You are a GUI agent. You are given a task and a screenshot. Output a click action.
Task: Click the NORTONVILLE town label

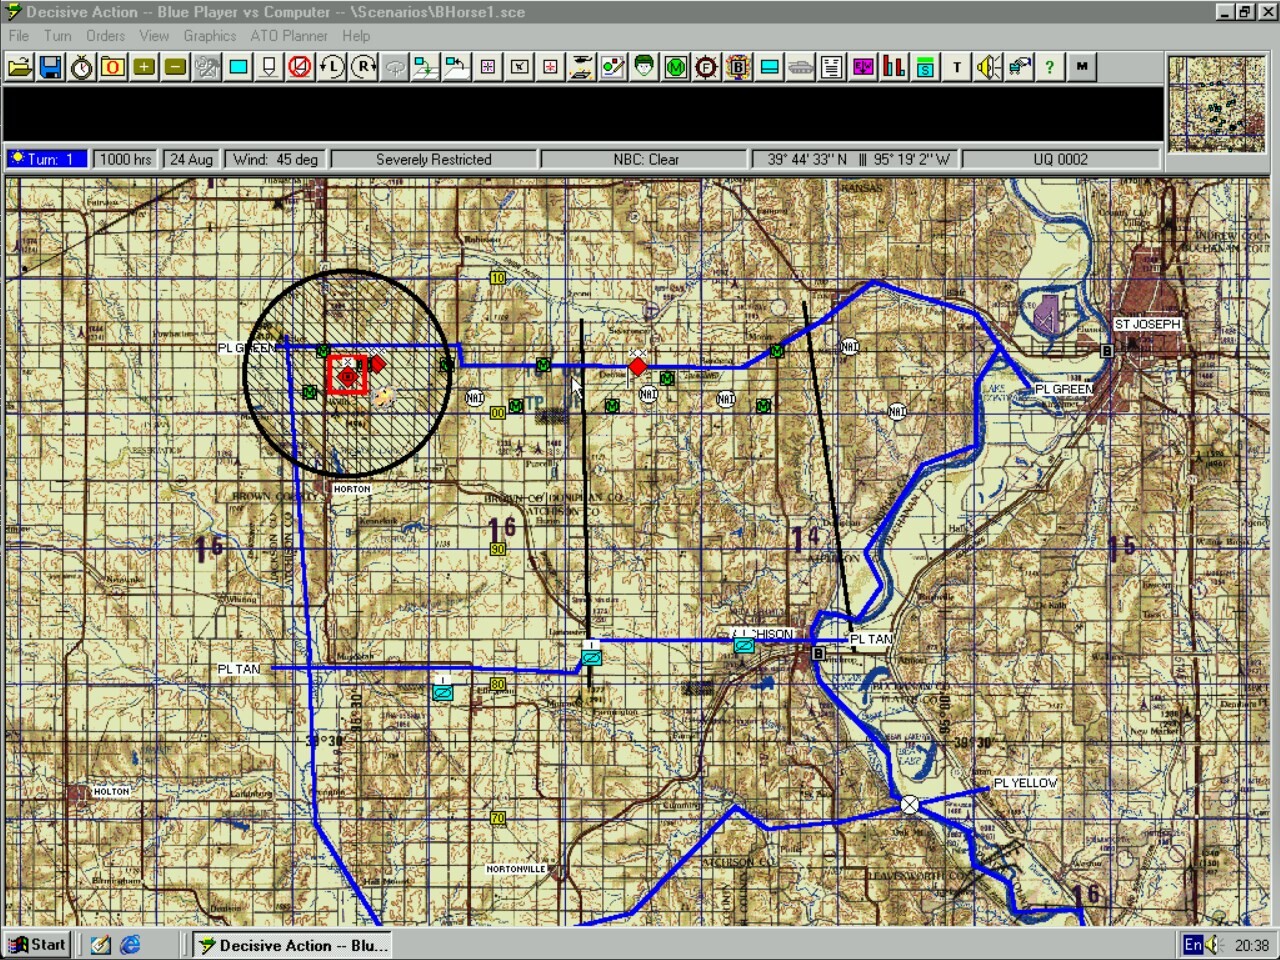pos(516,869)
